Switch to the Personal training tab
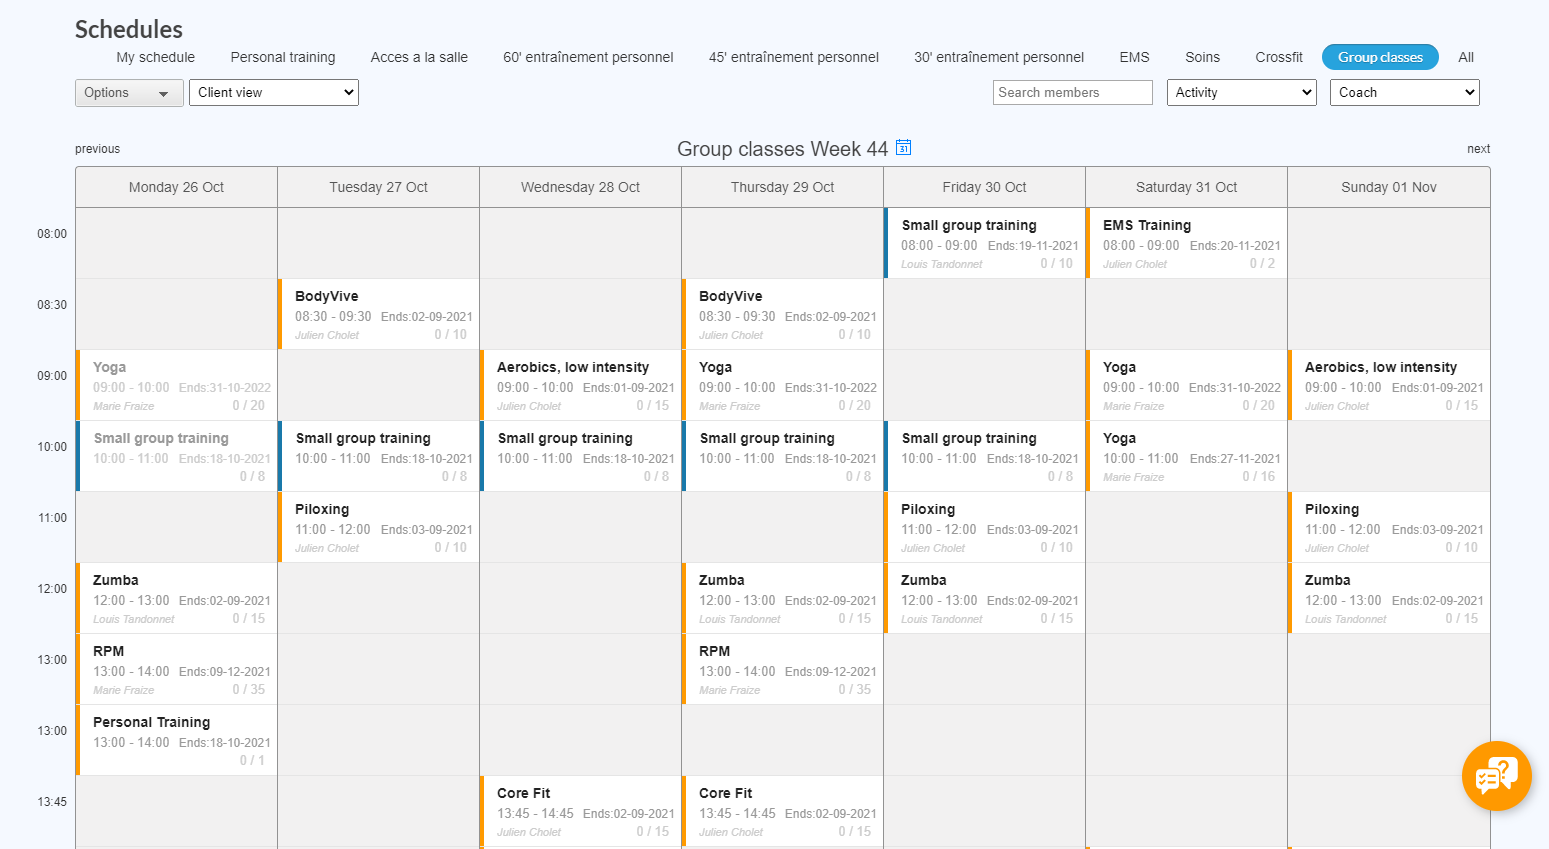This screenshot has height=849, width=1549. pos(283,57)
